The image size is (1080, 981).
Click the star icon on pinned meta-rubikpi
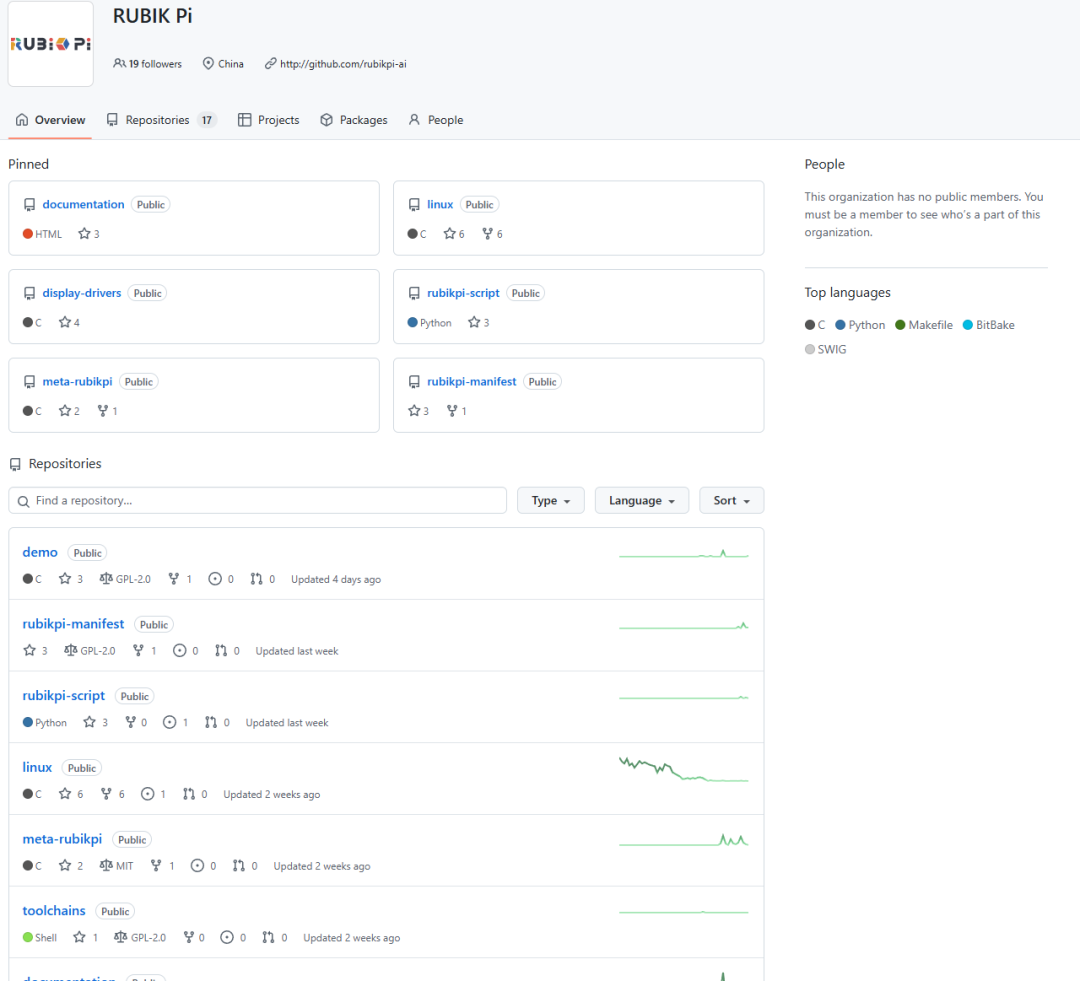tap(65, 411)
